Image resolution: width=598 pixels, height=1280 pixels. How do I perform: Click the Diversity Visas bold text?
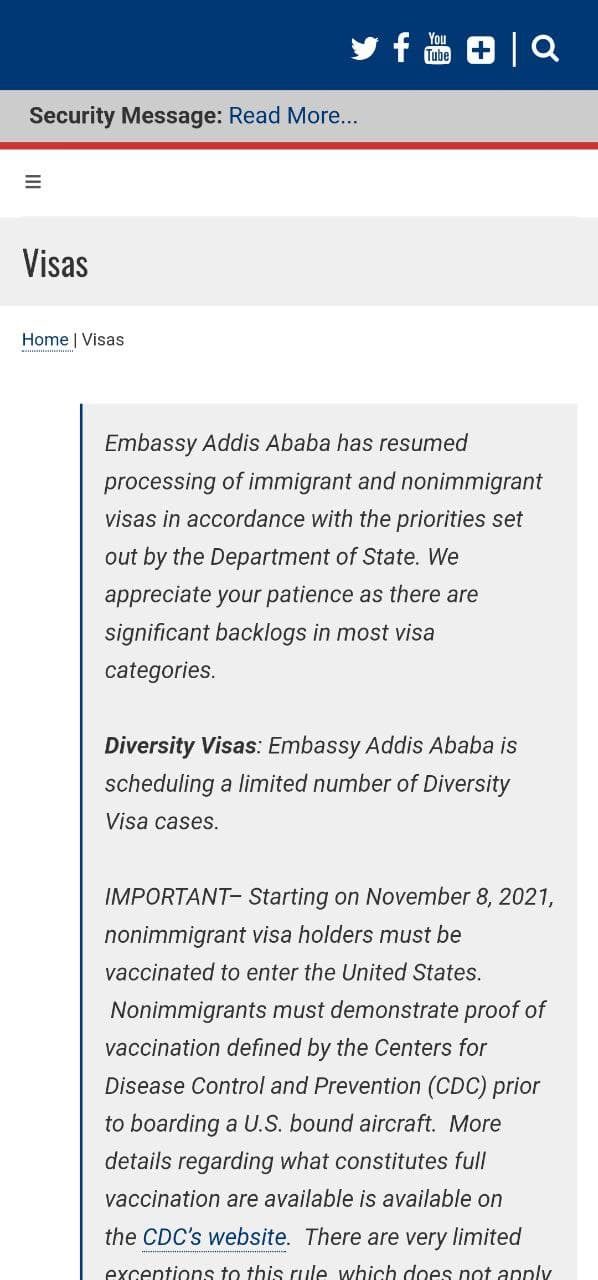(180, 746)
